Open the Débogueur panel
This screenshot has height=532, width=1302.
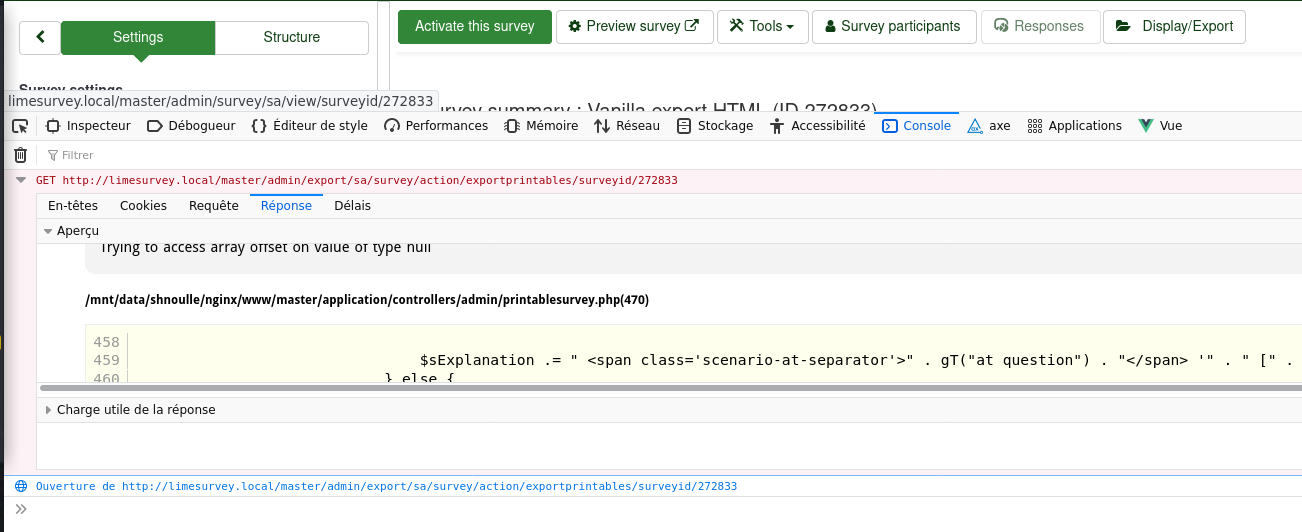190,126
